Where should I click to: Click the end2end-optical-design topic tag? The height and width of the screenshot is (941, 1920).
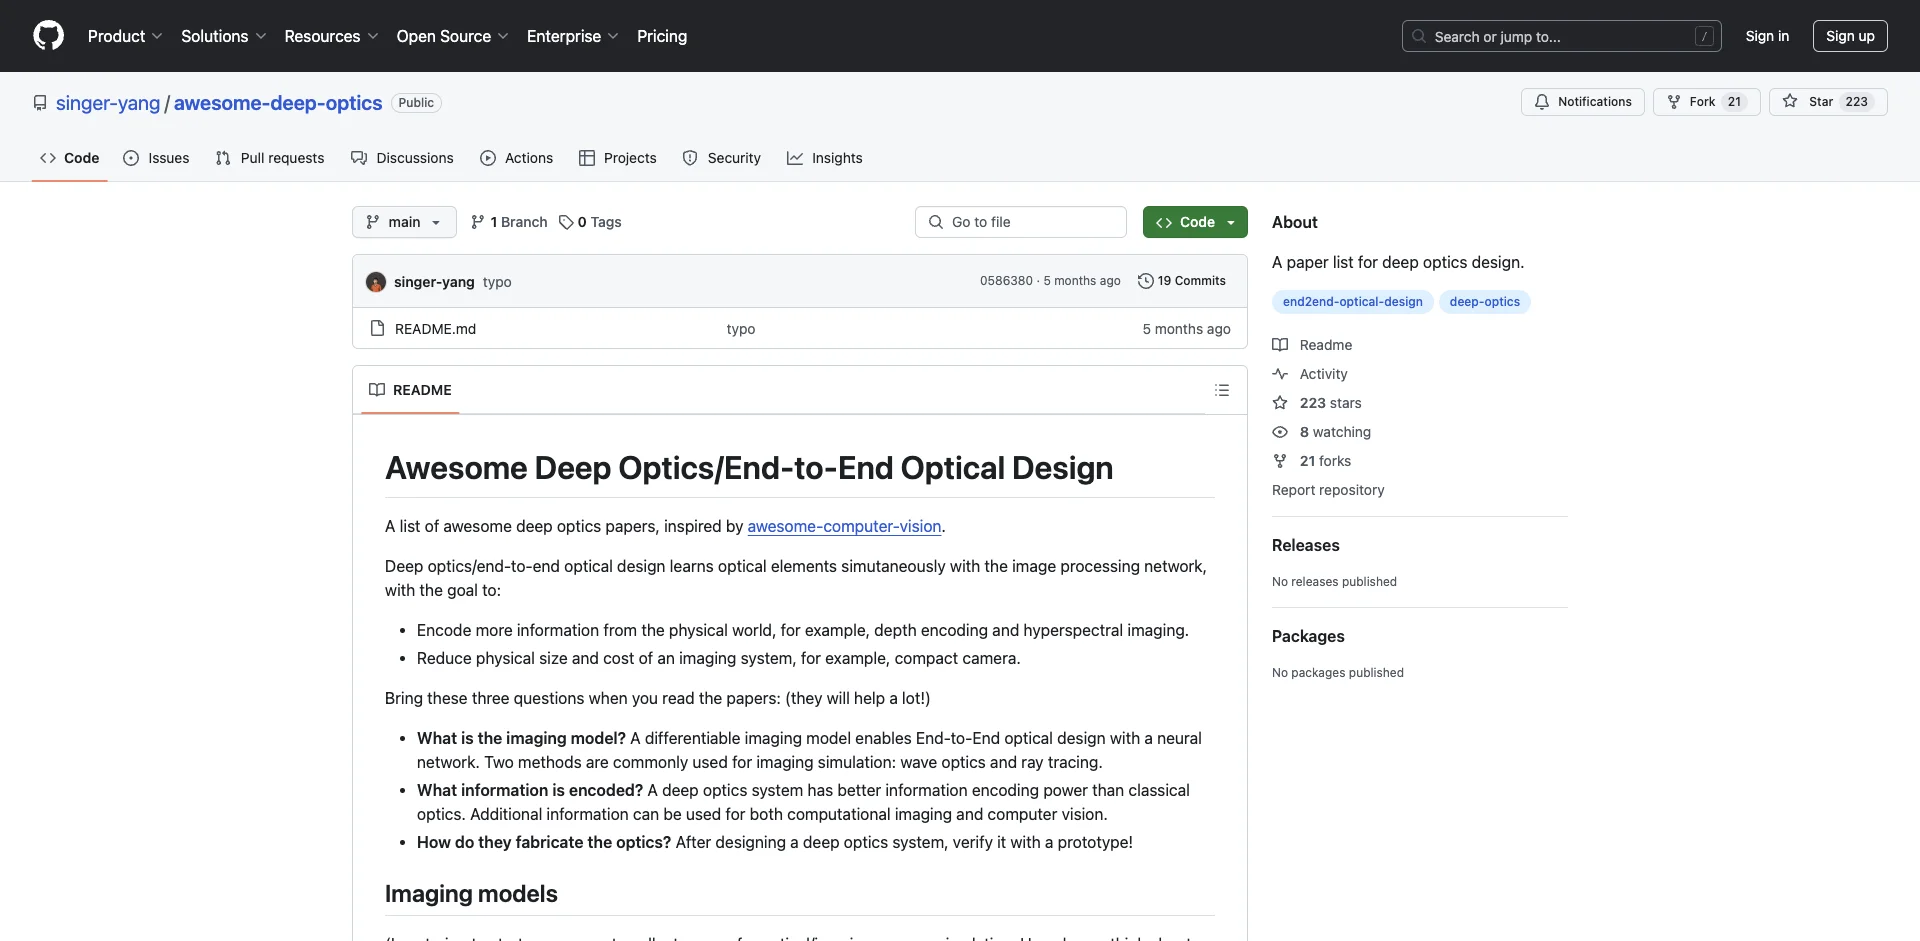click(1353, 302)
